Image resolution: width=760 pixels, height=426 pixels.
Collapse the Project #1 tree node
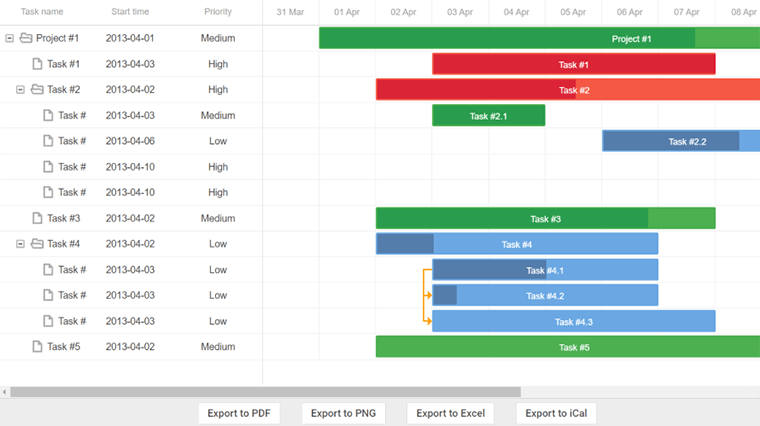pos(10,39)
